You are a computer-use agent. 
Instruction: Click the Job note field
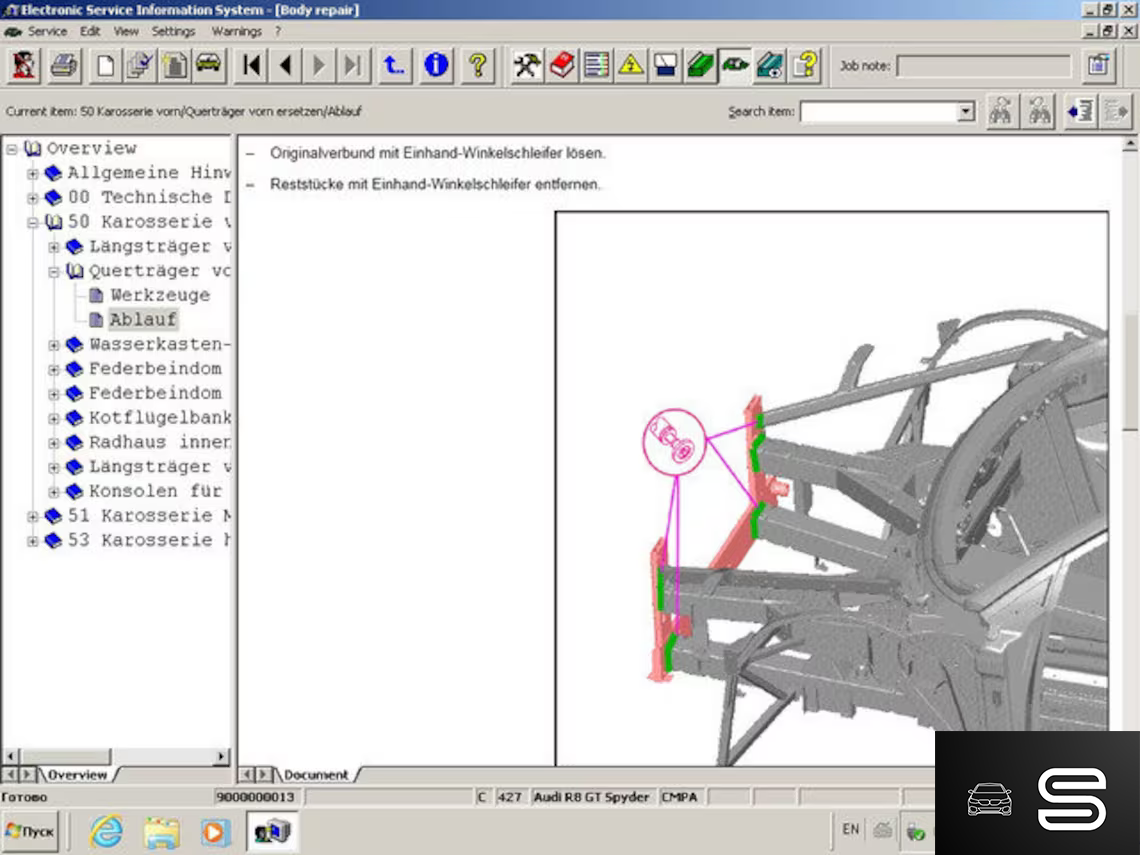983,67
